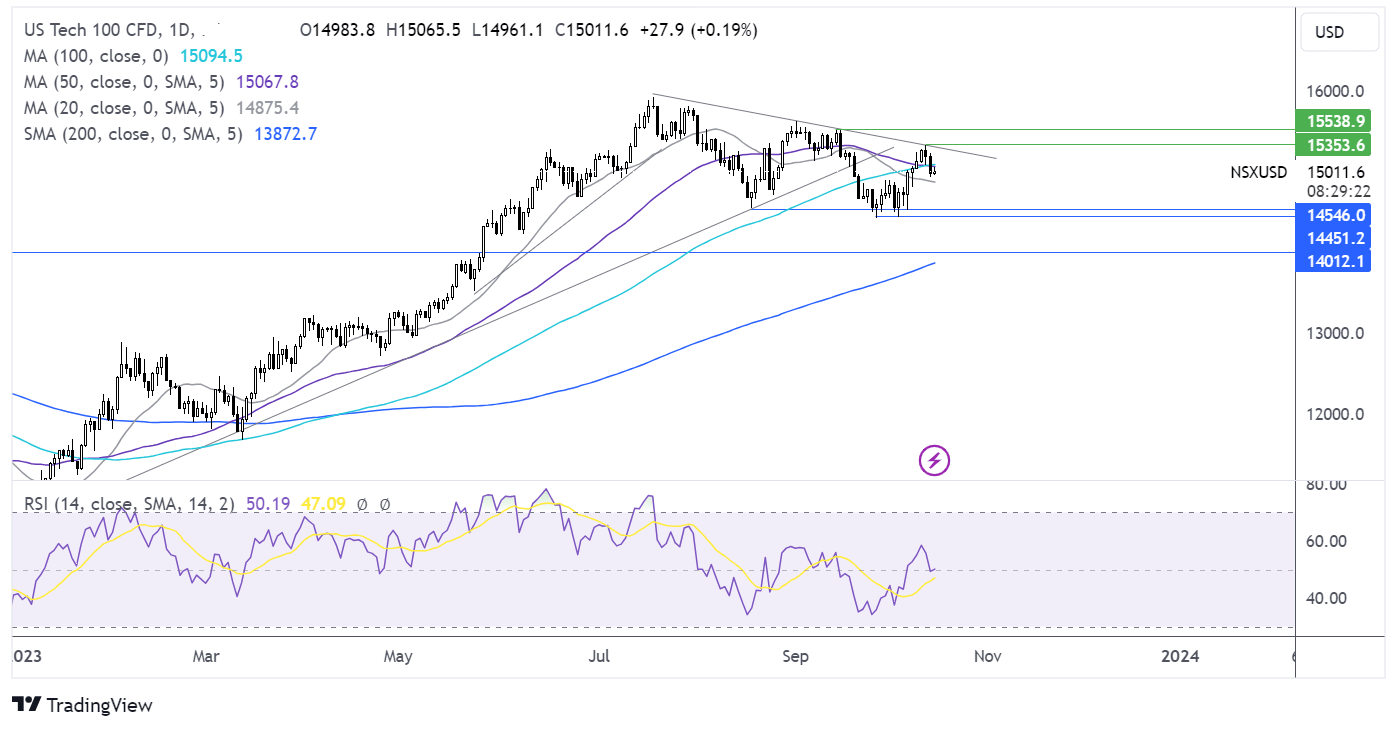The width and height of the screenshot is (1400, 731).
Task: Click the change value +27.9 (+0.19%)
Action: coord(697,30)
